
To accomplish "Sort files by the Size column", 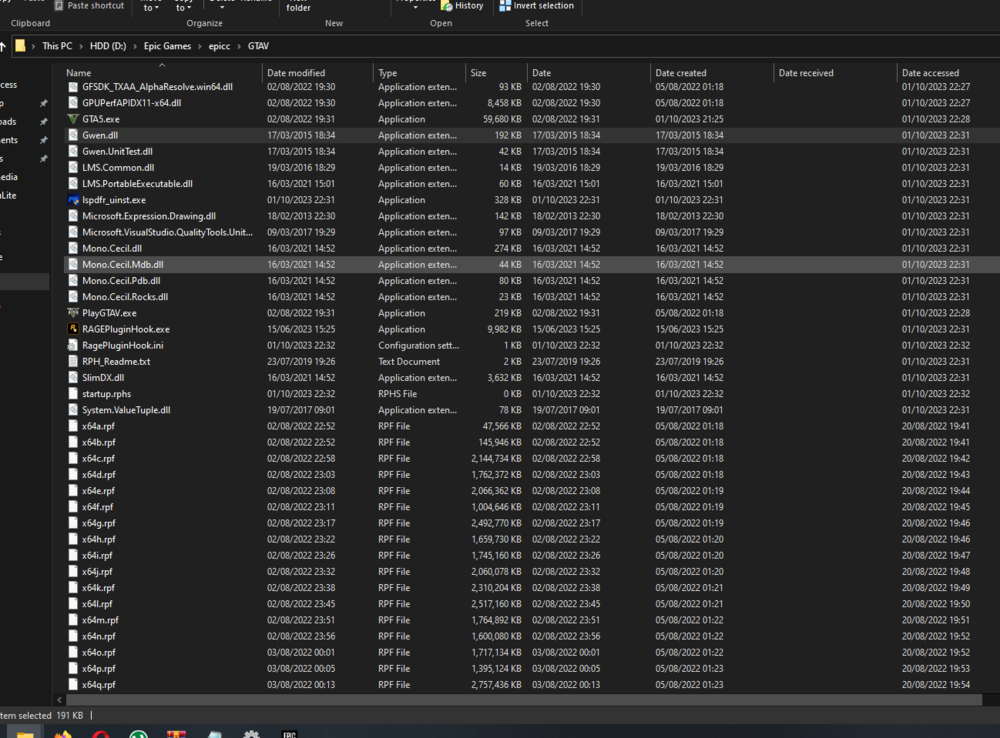I will [487, 72].
